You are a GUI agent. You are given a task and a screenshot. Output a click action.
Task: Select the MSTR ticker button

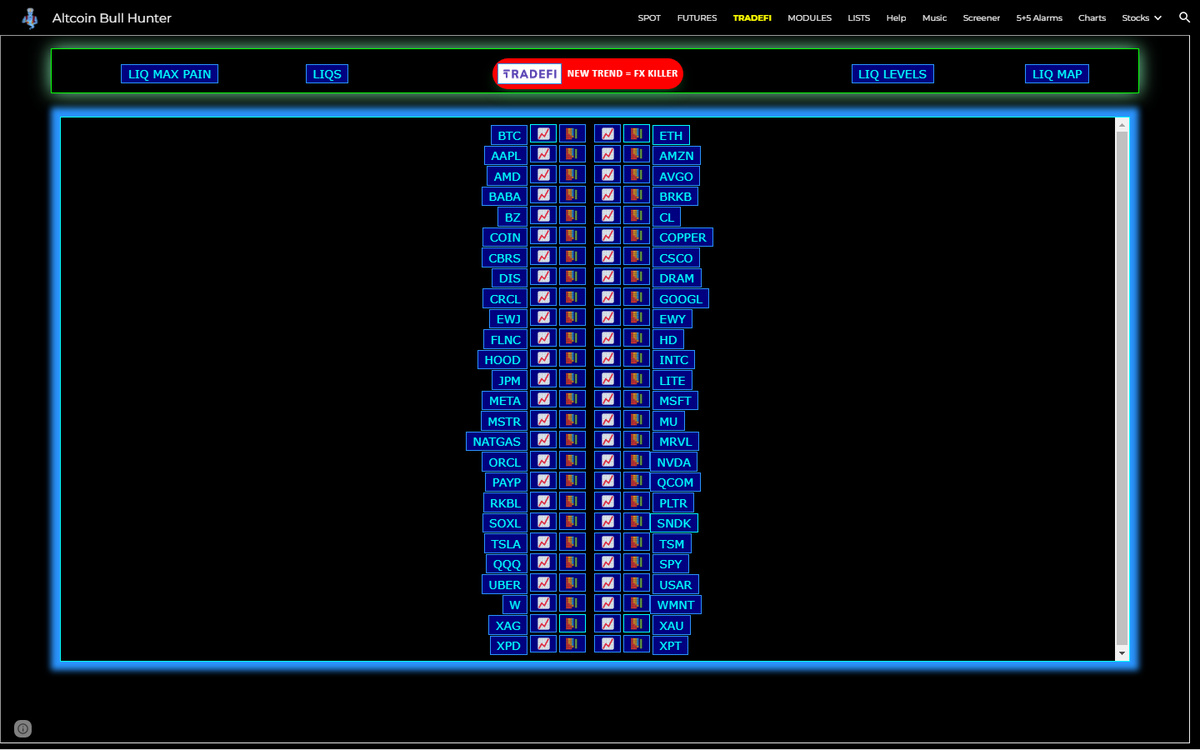pyautogui.click(x=504, y=421)
